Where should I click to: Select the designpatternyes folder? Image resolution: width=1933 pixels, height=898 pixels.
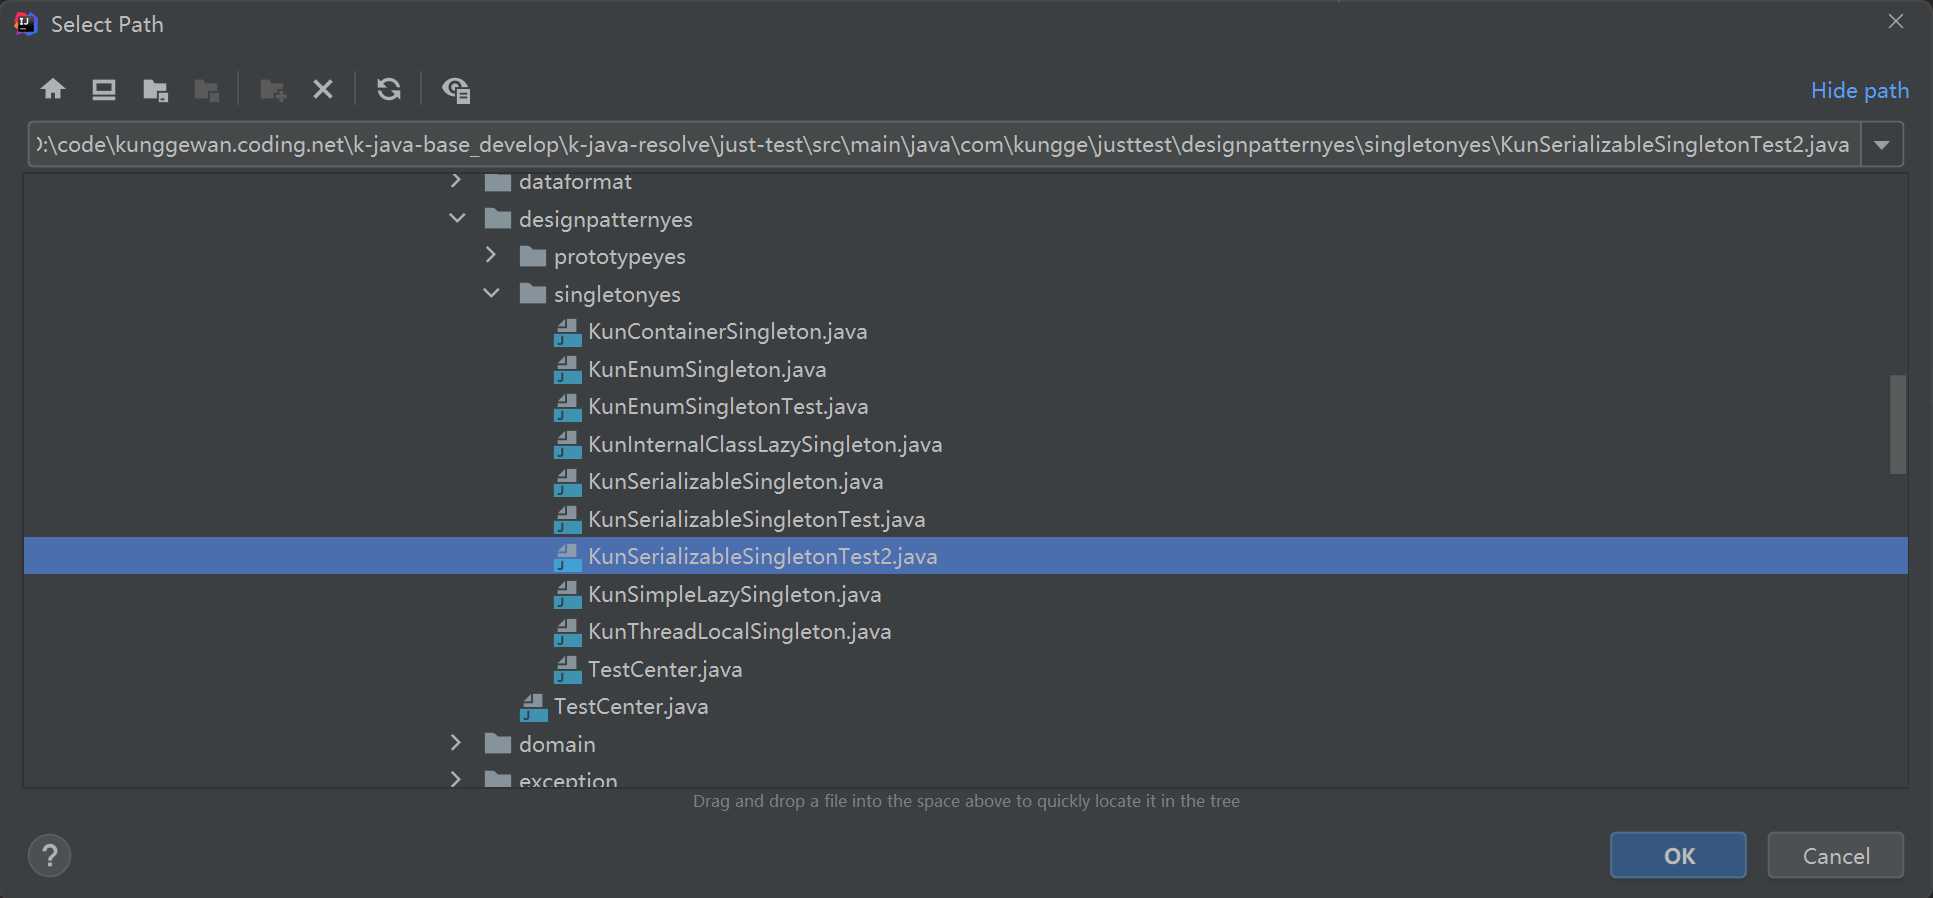(x=605, y=219)
